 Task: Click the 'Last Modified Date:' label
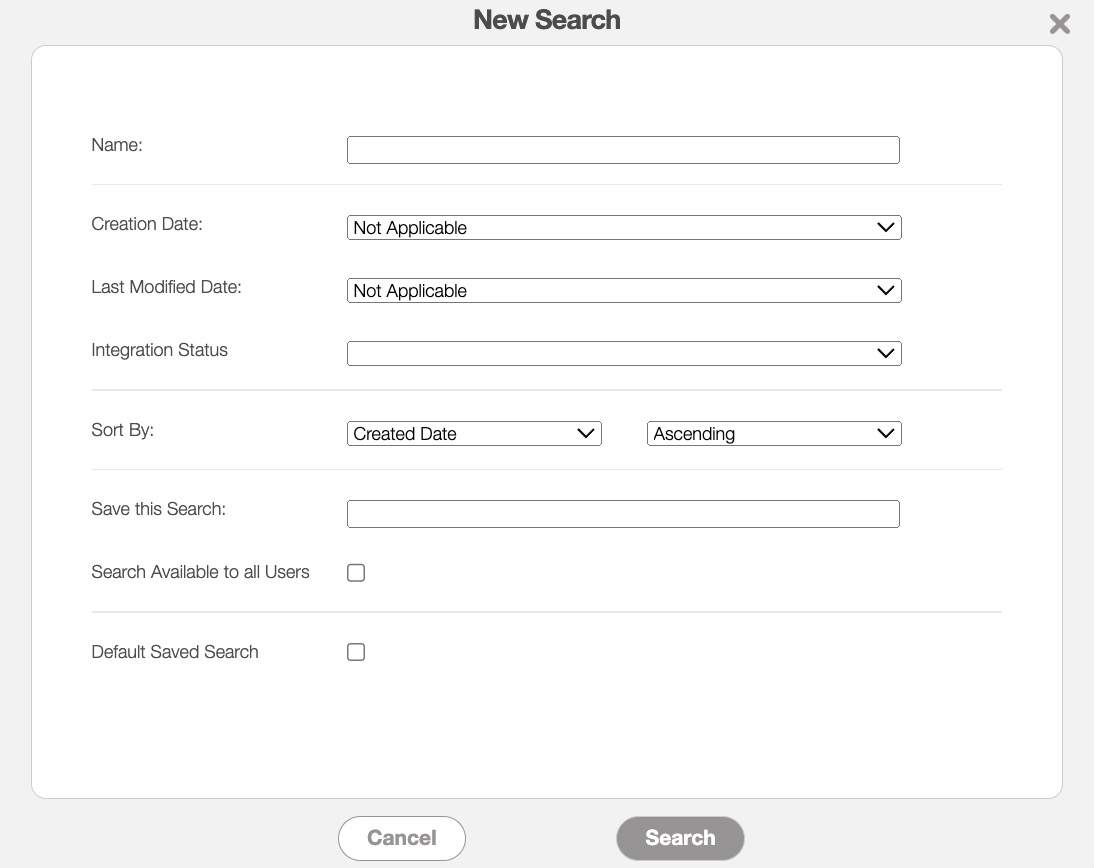click(167, 287)
